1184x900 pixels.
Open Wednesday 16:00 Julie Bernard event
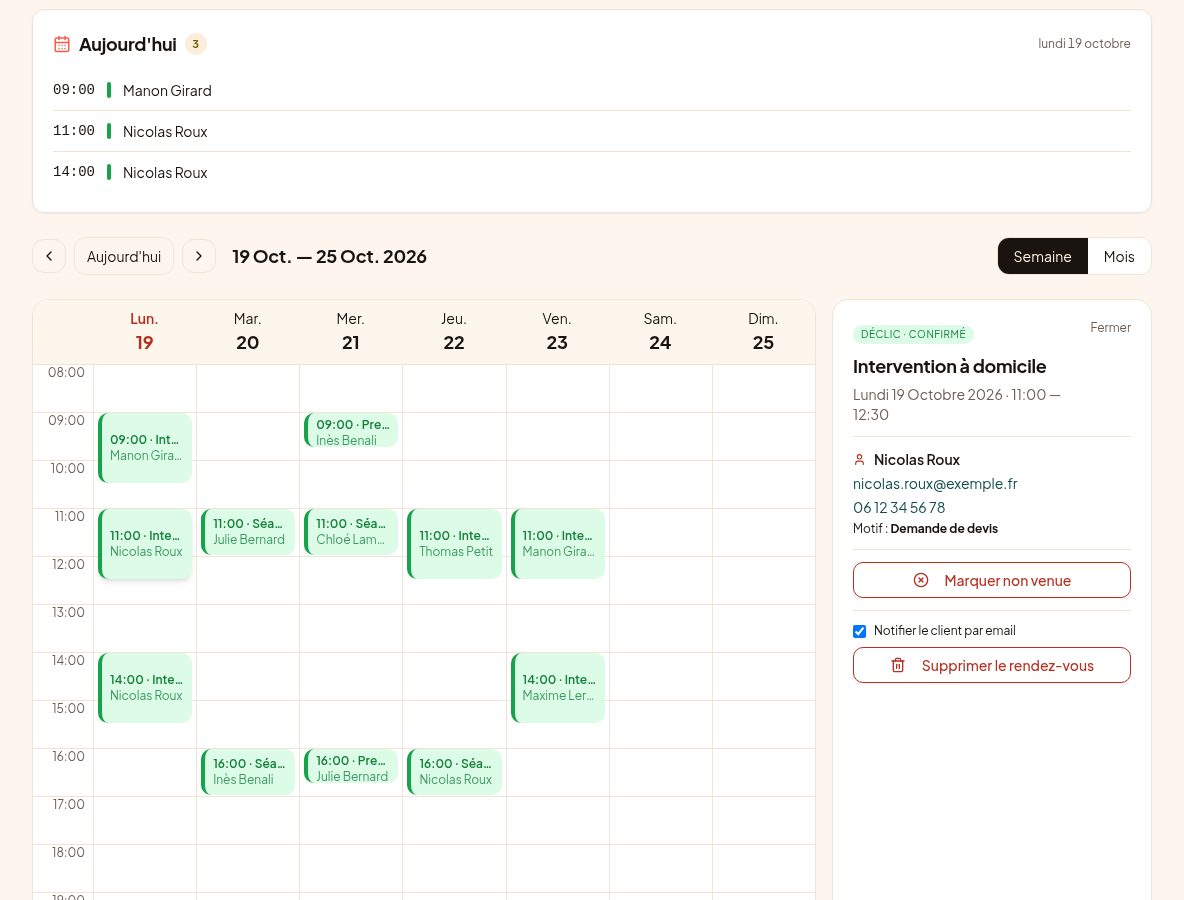point(351,766)
